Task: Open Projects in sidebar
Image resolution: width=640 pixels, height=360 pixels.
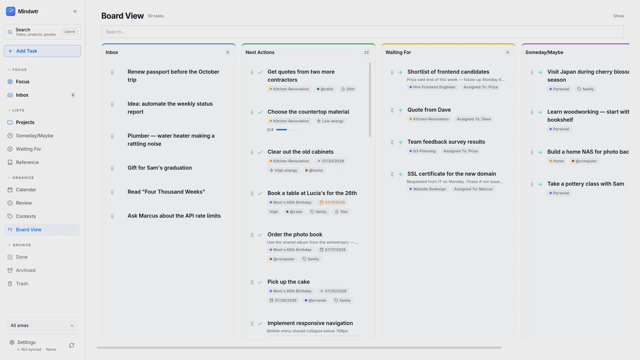Action: (x=42, y=122)
